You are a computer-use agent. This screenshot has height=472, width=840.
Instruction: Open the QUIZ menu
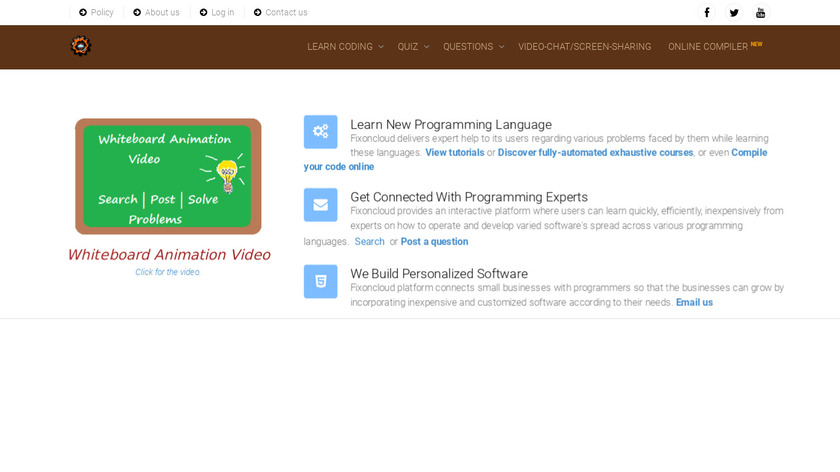[408, 47]
